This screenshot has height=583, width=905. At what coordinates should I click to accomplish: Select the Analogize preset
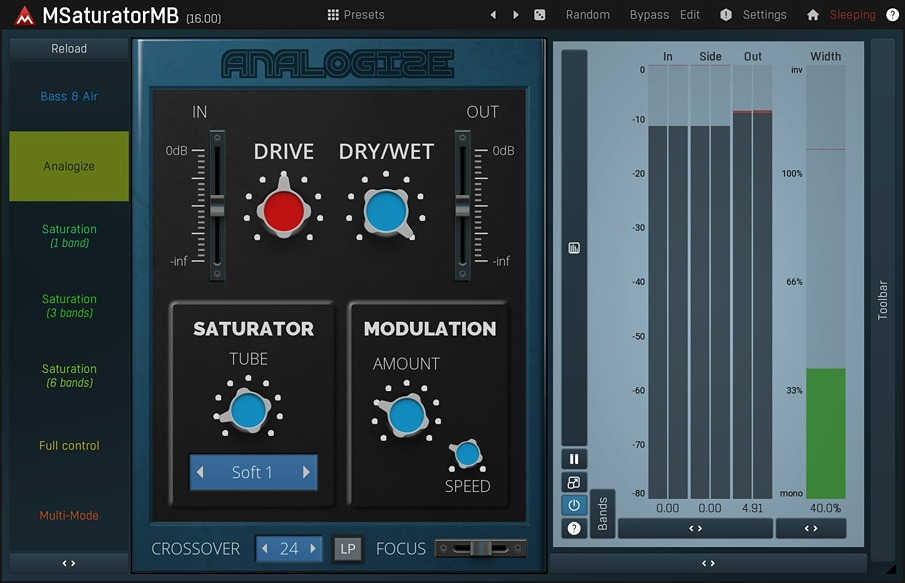[x=68, y=166]
